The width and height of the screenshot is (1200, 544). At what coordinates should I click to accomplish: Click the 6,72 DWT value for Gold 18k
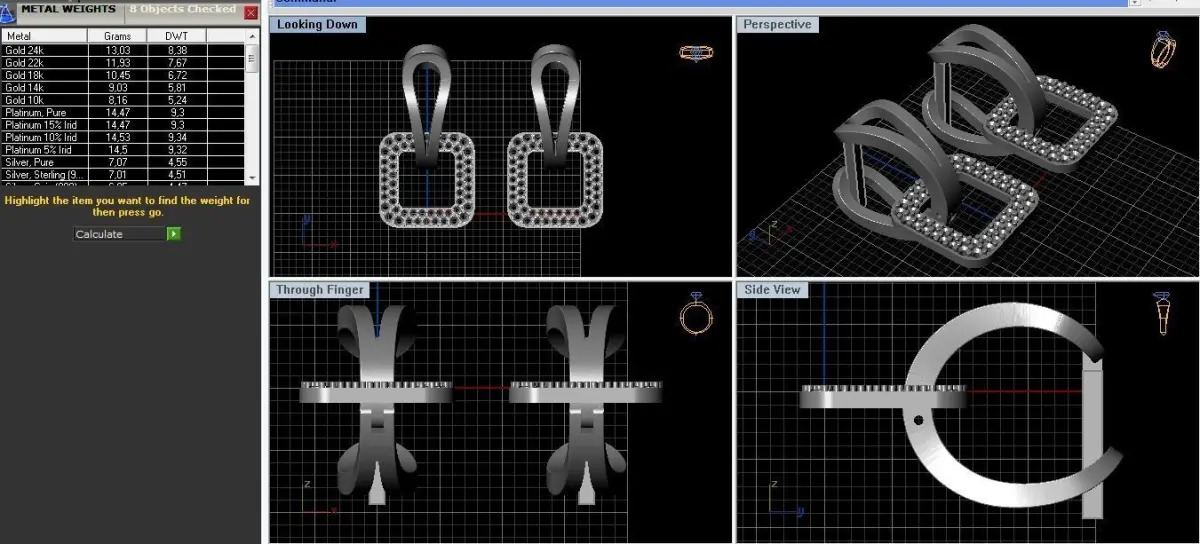(x=178, y=75)
